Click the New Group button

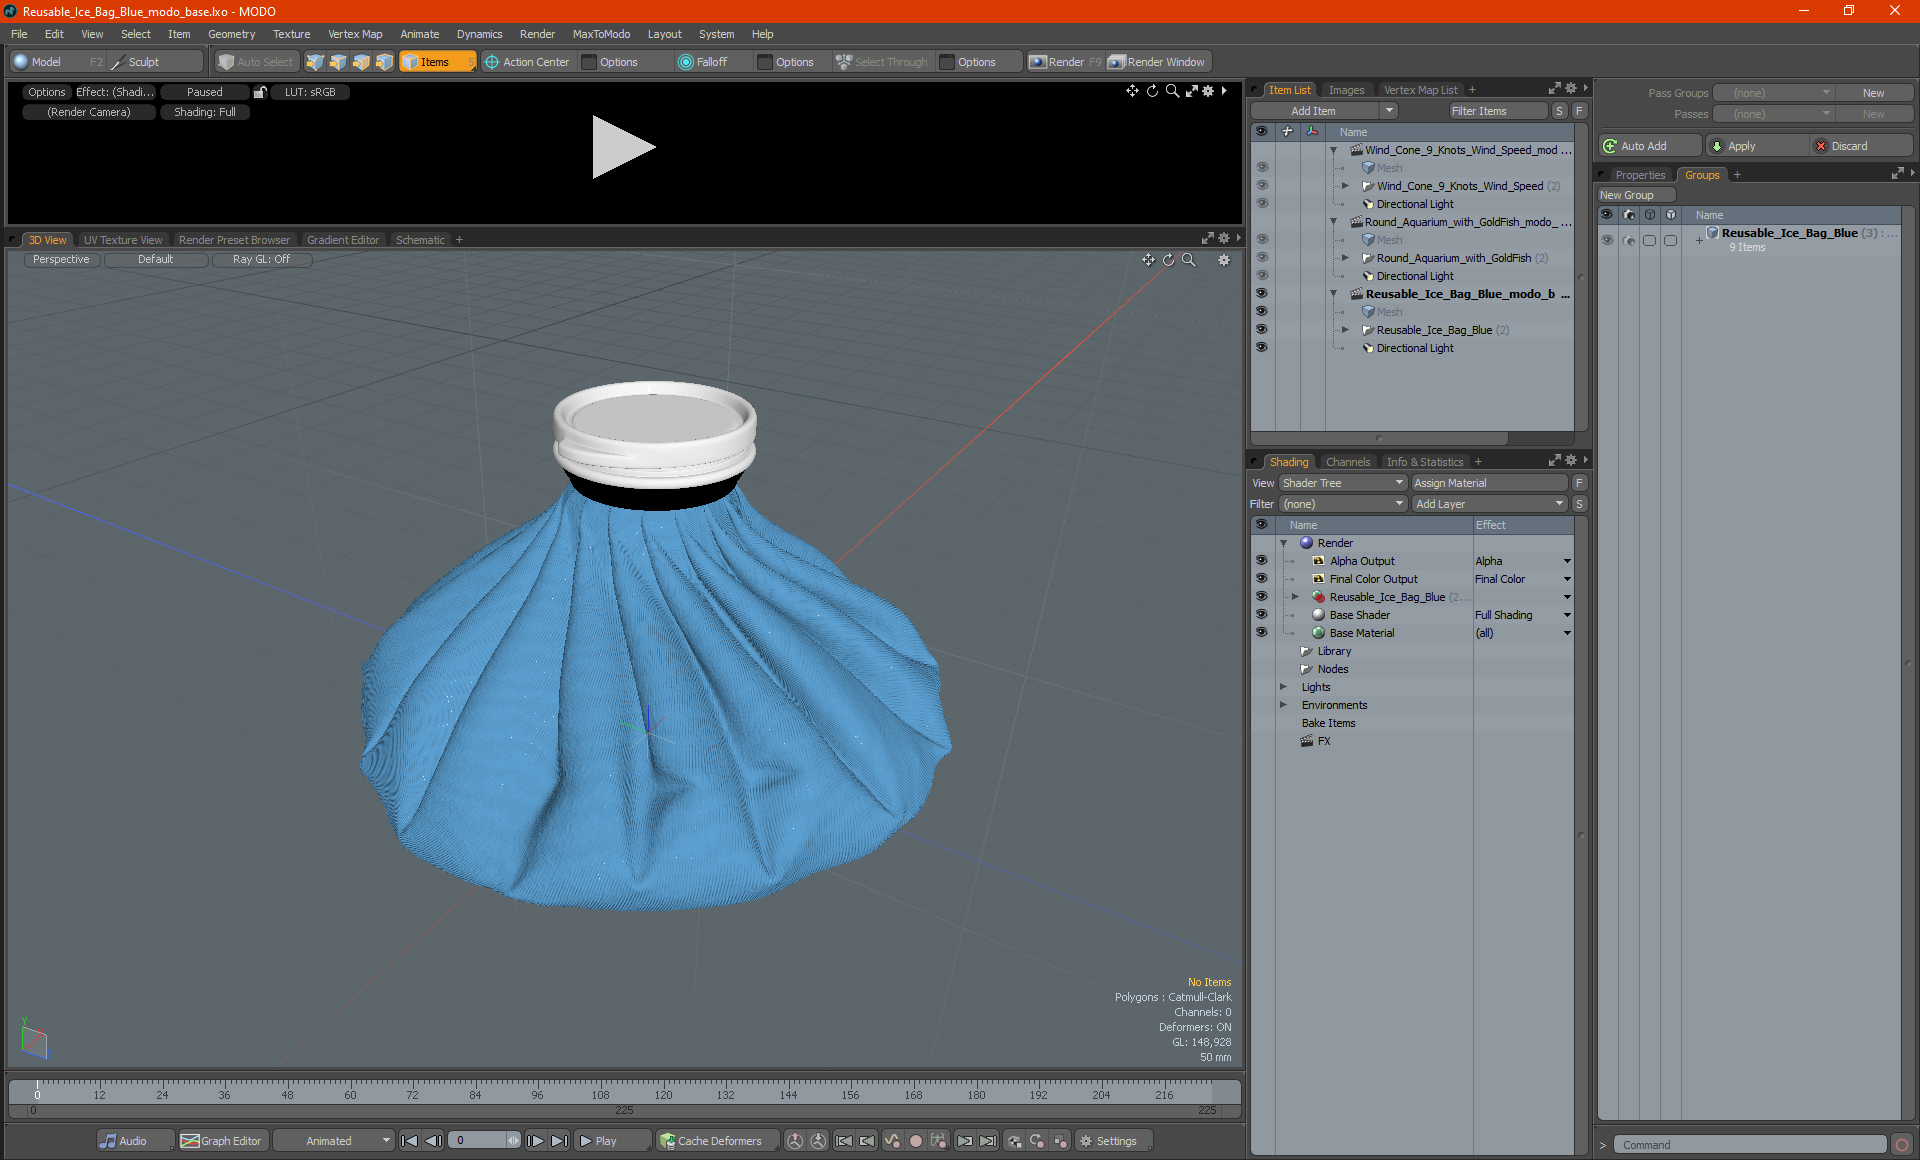tap(1636, 195)
